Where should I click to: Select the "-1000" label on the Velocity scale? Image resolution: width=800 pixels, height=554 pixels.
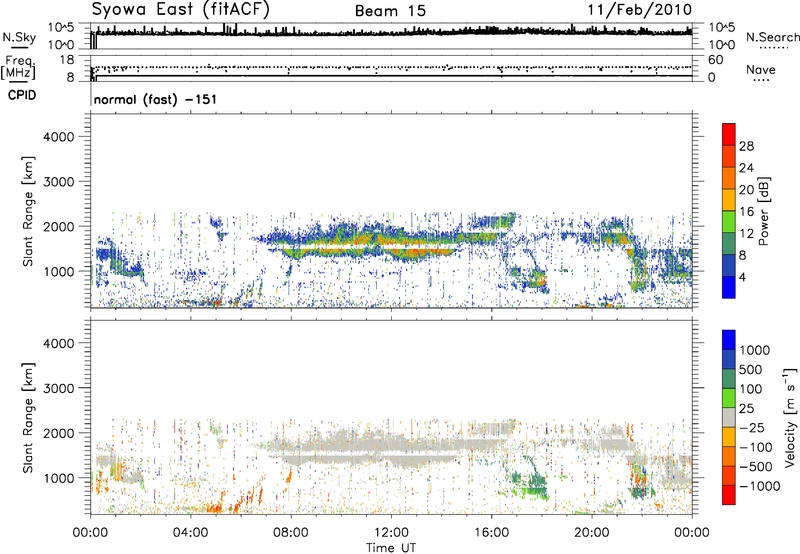click(760, 486)
